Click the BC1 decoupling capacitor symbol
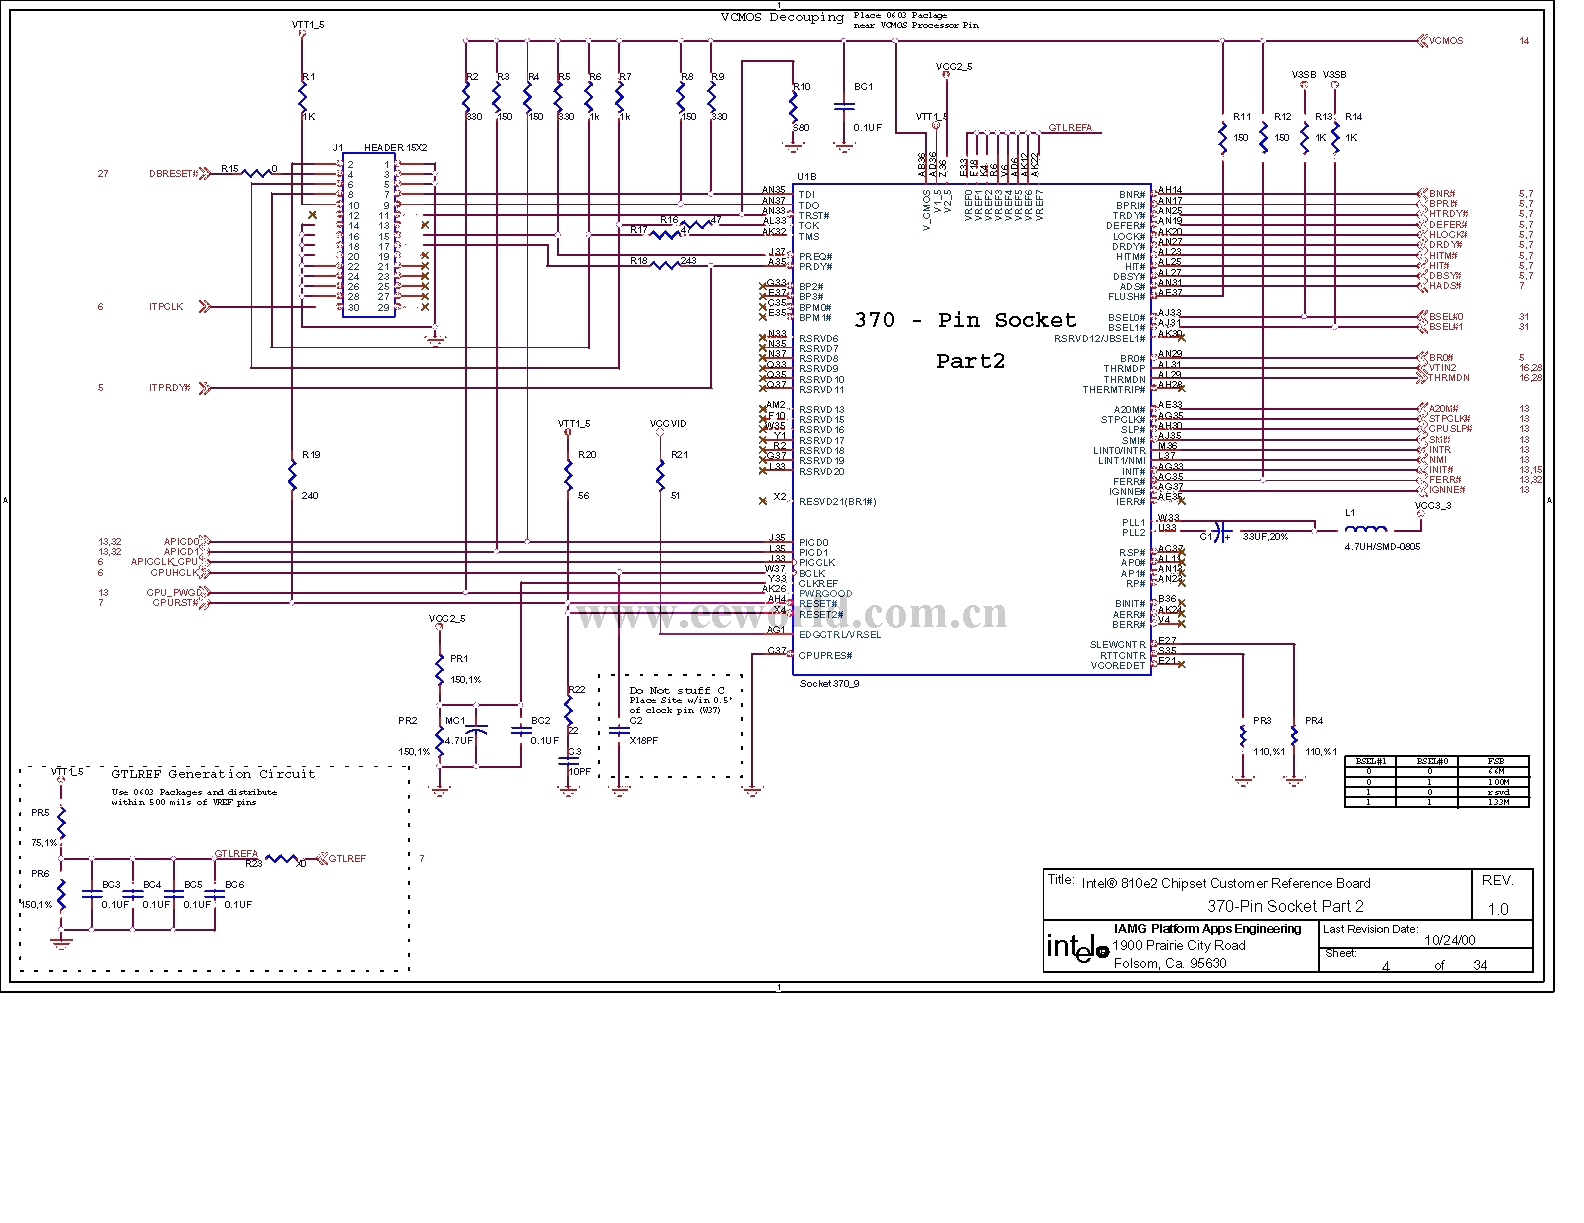The image size is (1584, 1223). [x=844, y=105]
